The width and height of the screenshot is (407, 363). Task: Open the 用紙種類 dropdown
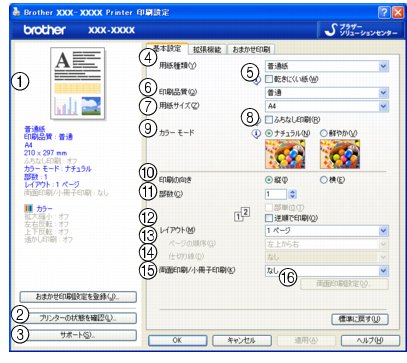[x=327, y=66]
